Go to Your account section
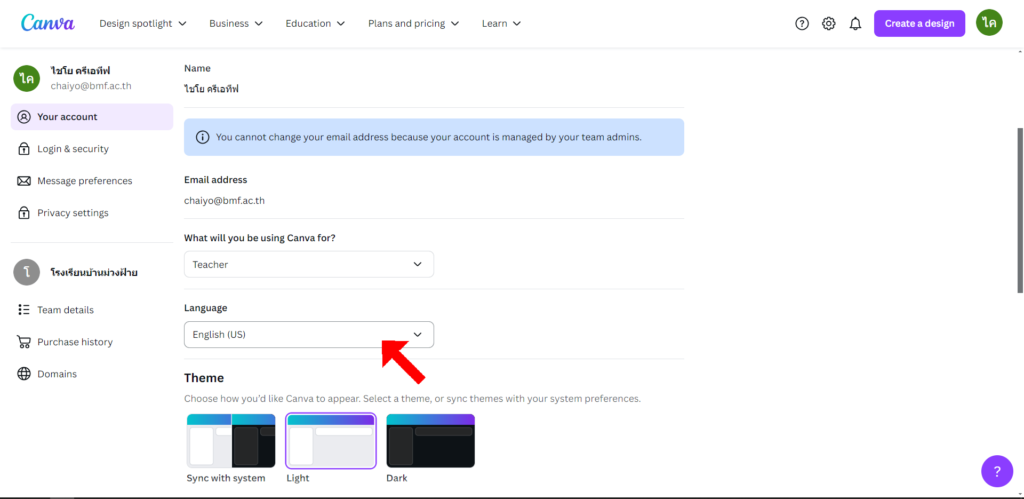 [92, 117]
